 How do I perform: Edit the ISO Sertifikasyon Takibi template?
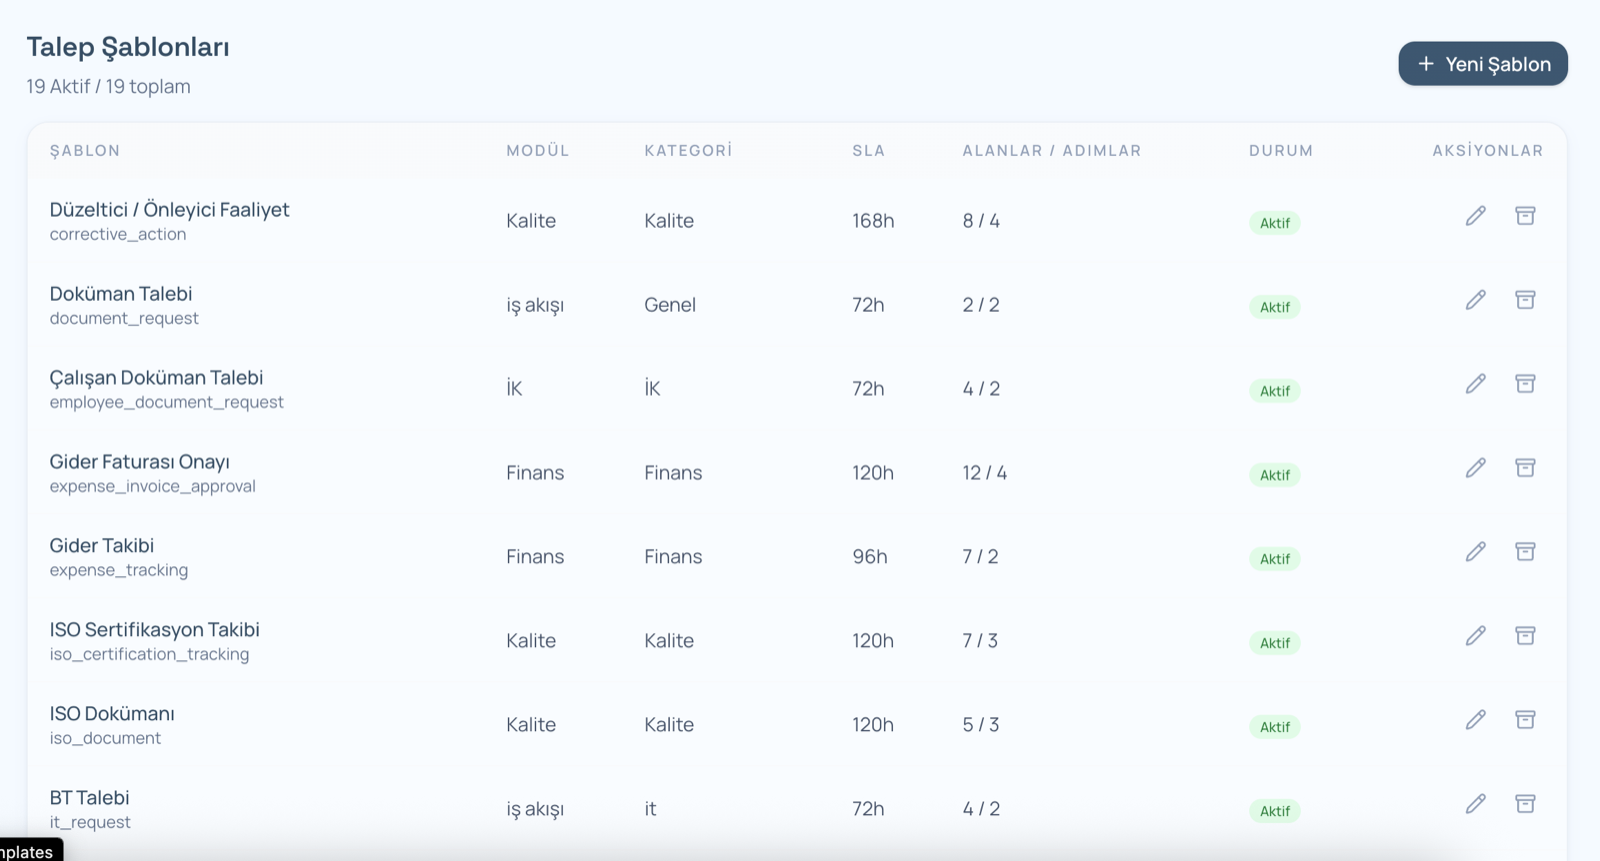coord(1476,635)
